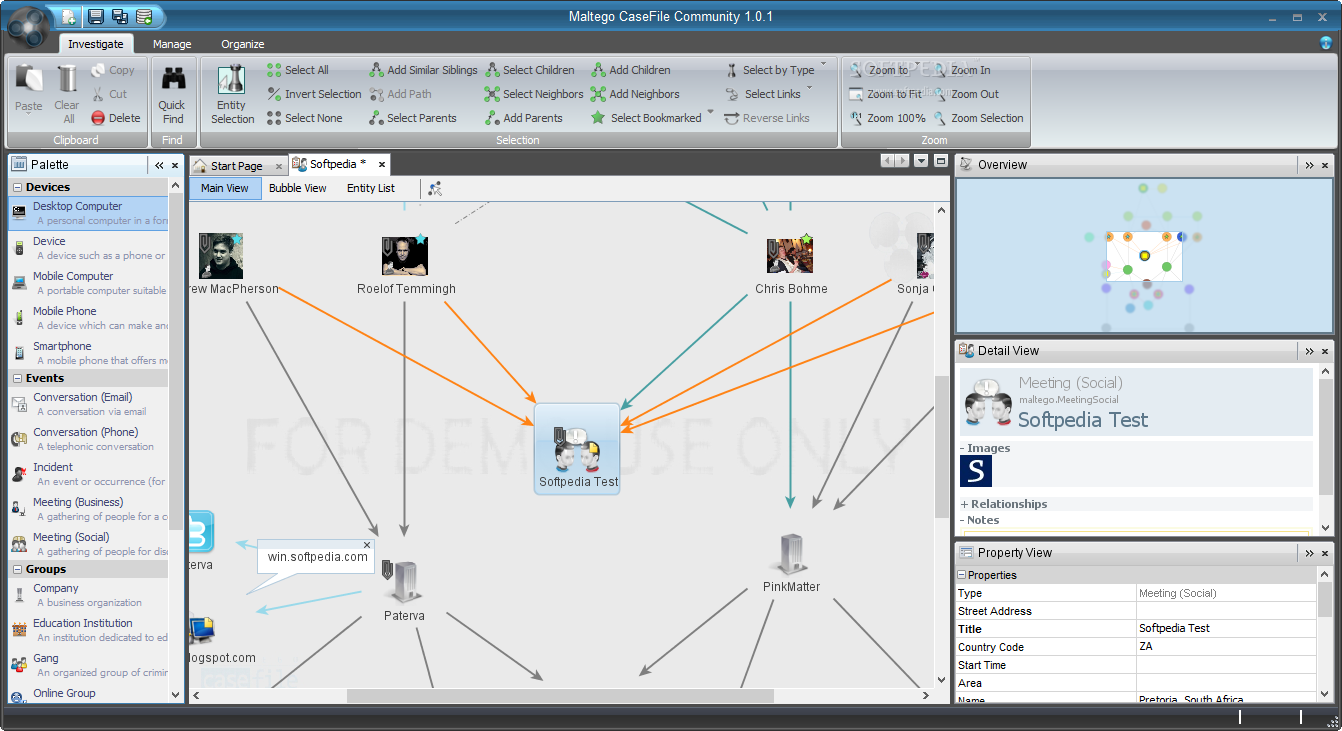Click Select None
1342x731 pixels.
pos(305,118)
